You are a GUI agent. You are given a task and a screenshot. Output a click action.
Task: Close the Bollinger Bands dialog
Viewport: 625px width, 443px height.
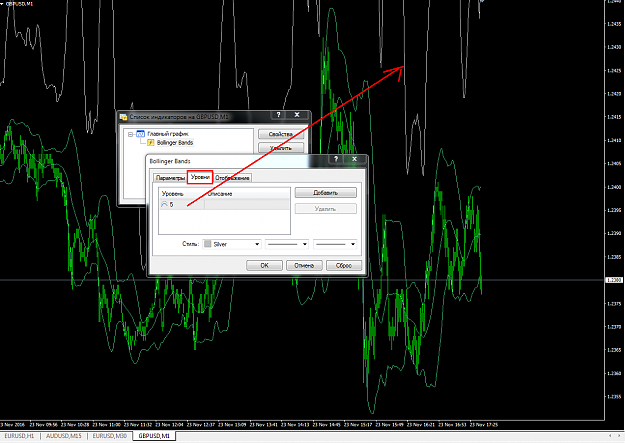point(354,159)
